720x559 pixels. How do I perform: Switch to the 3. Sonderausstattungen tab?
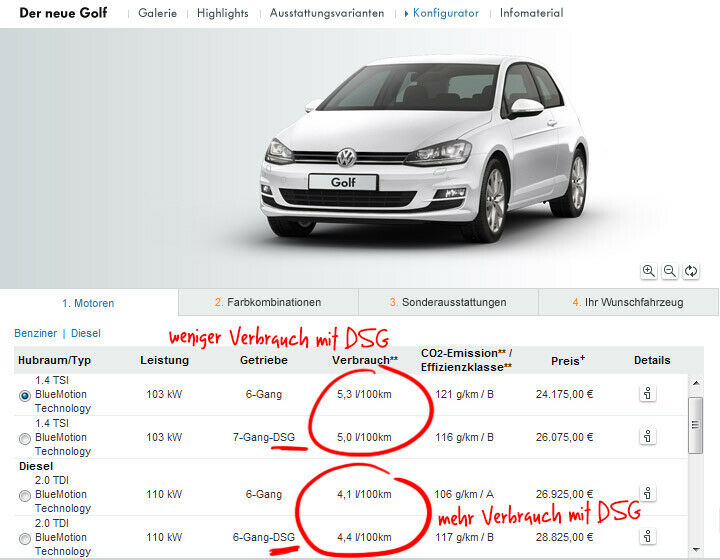[x=448, y=302]
